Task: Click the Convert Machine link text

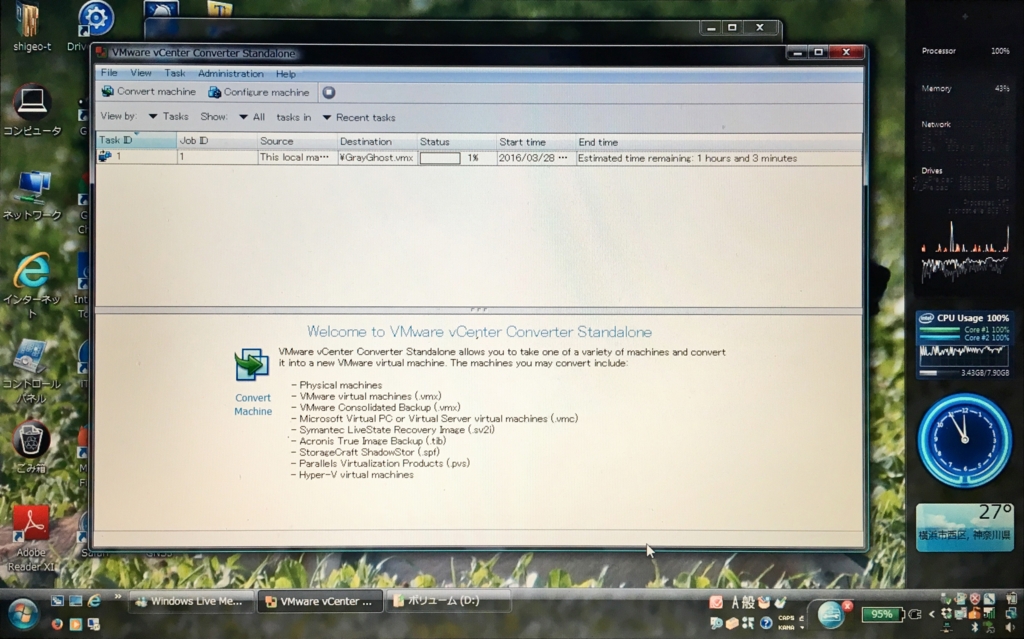Action: point(253,404)
